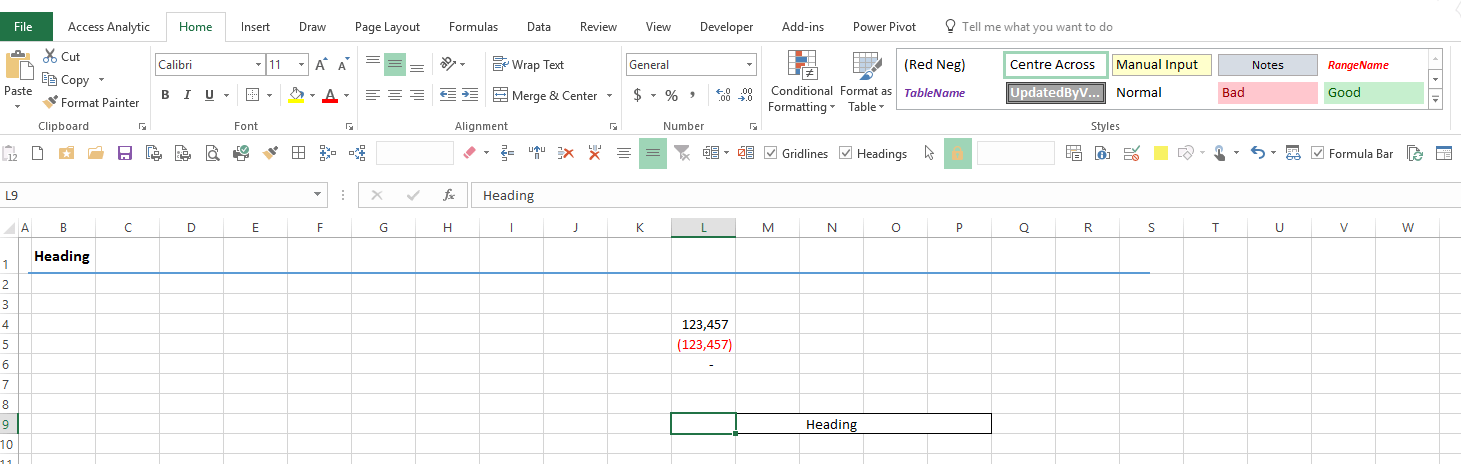The image size is (1461, 464).
Task: Apply yellow fill color bucket
Action: (295, 95)
